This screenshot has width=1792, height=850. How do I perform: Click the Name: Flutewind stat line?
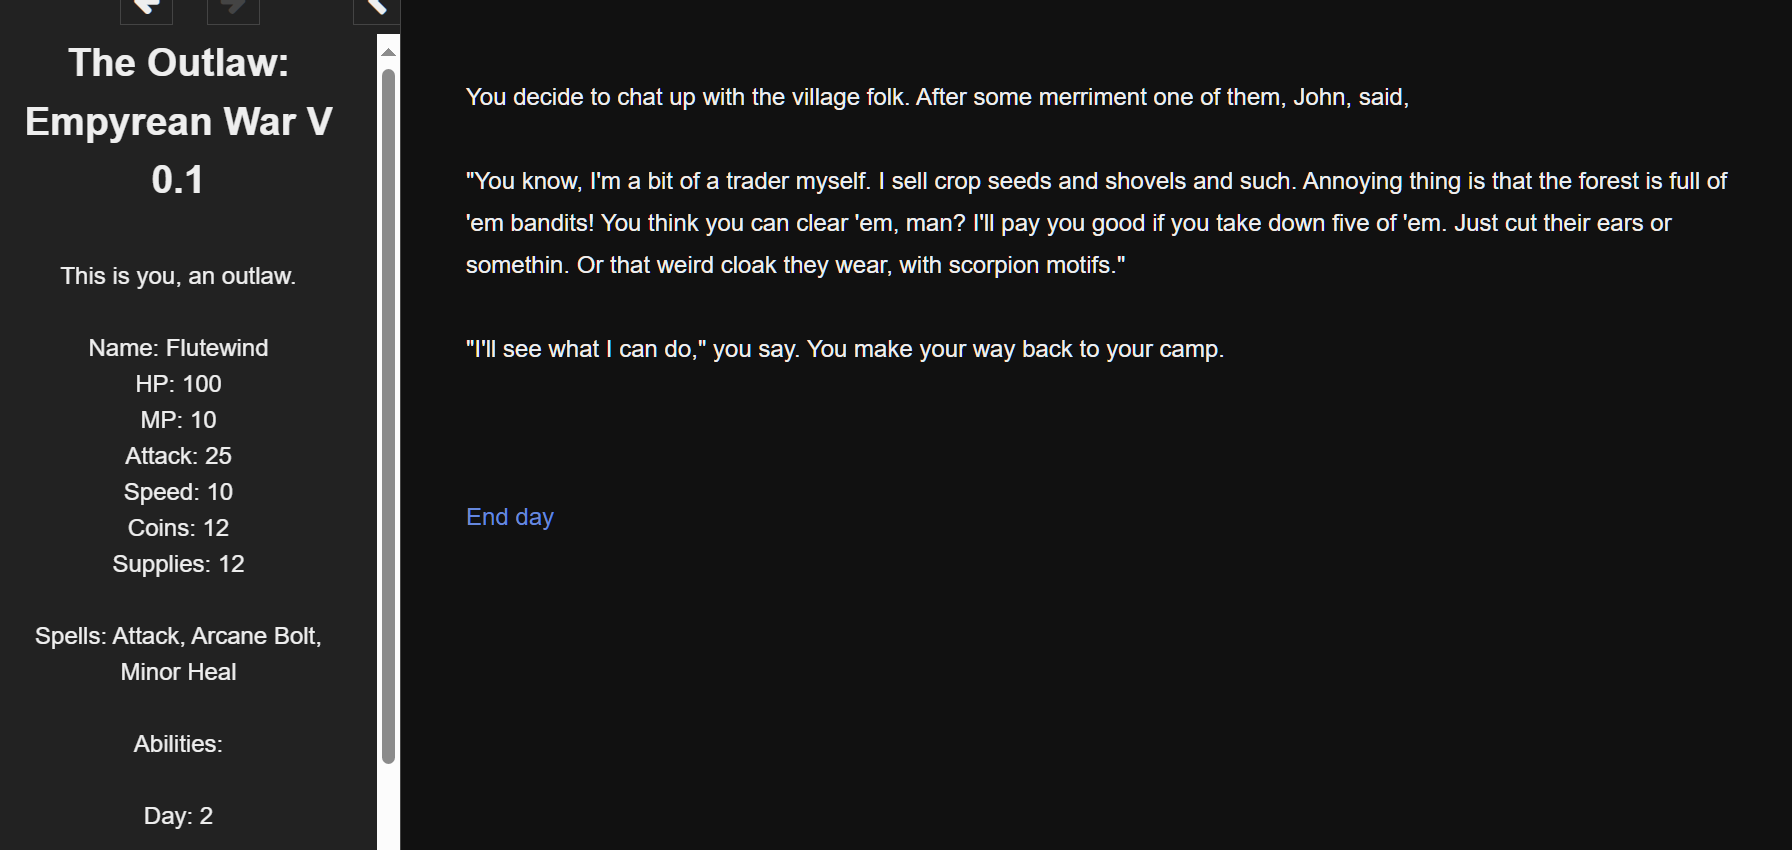point(178,348)
